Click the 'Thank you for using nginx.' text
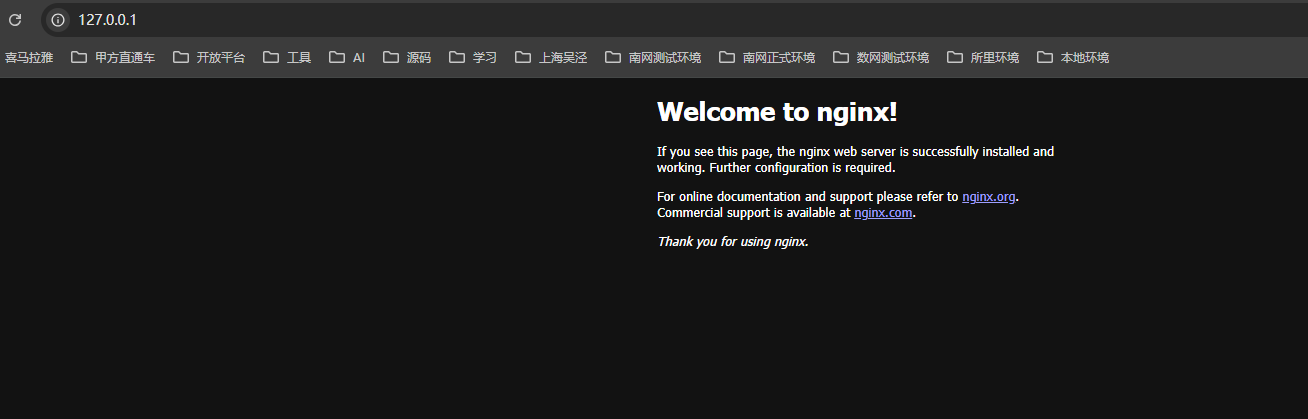This screenshot has height=419, width=1308. pyautogui.click(x=732, y=242)
